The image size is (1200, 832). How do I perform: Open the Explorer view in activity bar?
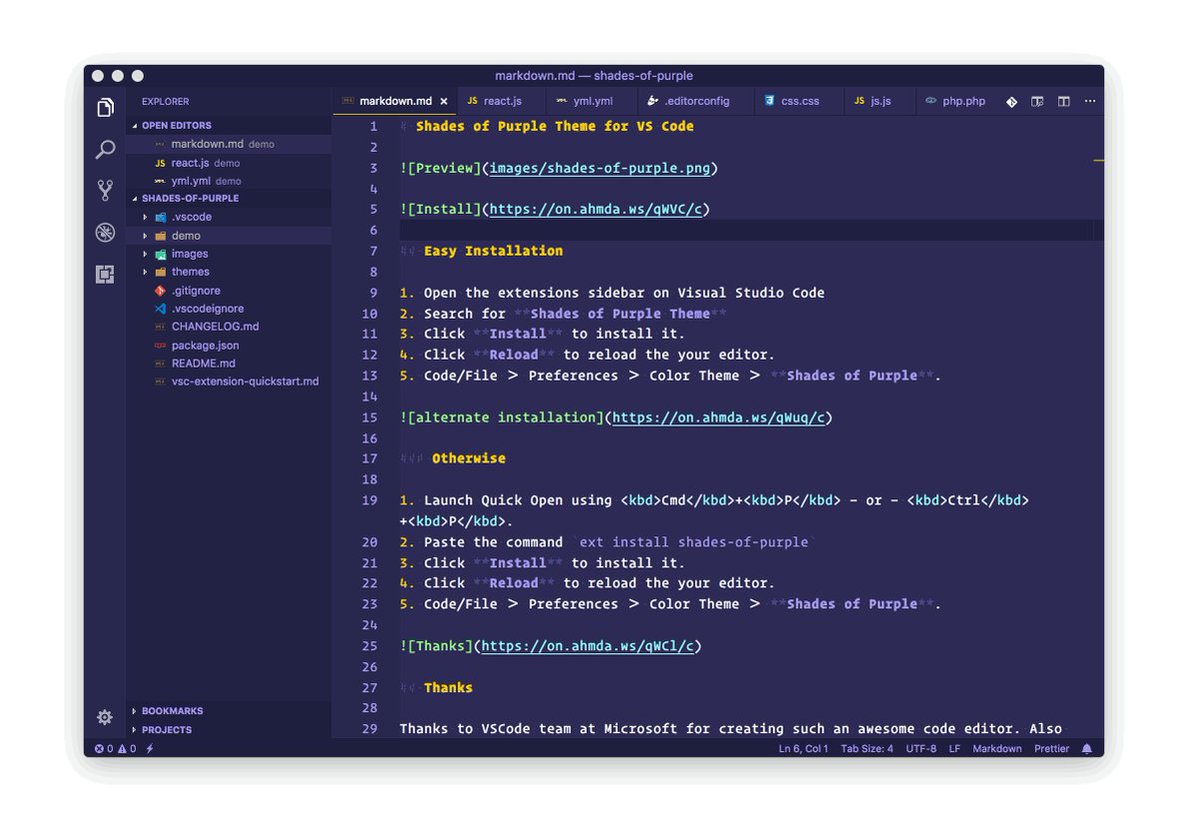point(105,107)
